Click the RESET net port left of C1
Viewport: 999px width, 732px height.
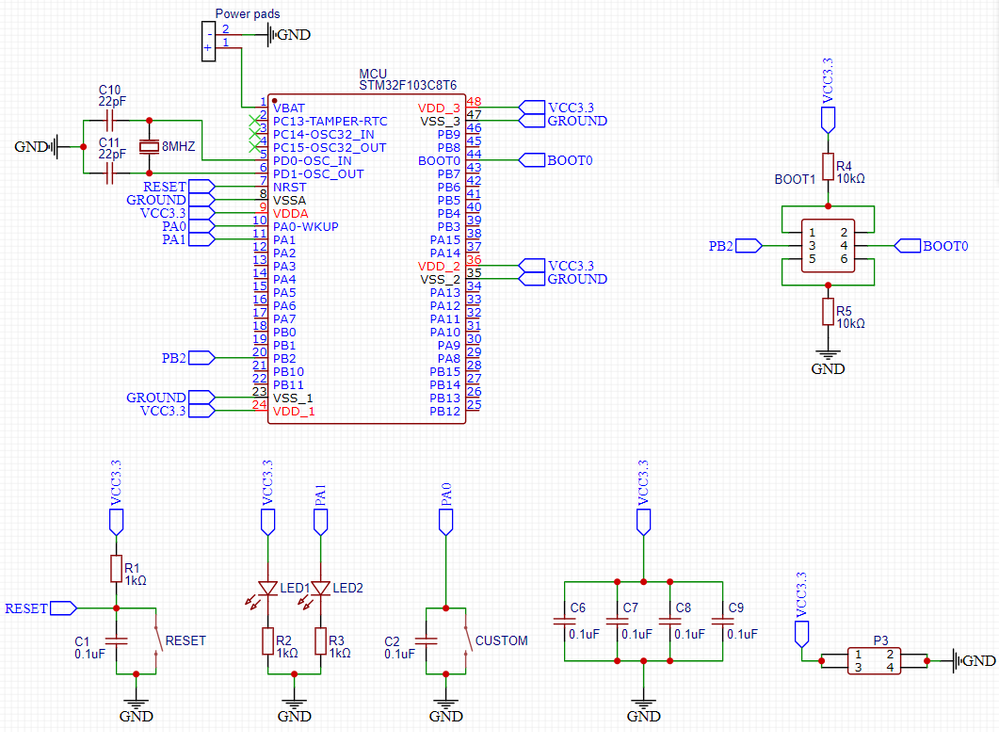[x=41, y=608]
